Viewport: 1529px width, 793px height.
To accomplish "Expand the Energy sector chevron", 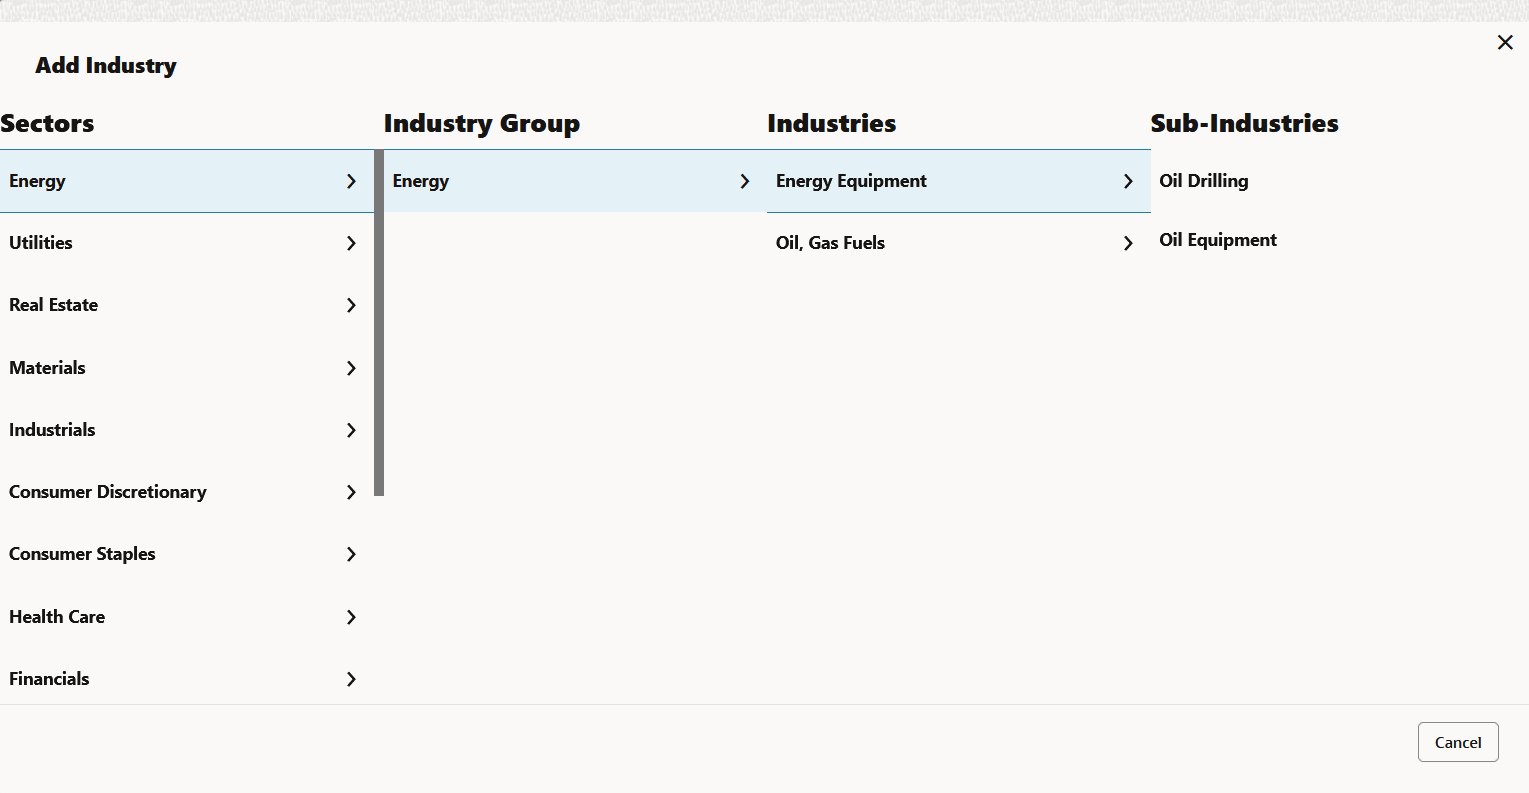I will coord(351,181).
